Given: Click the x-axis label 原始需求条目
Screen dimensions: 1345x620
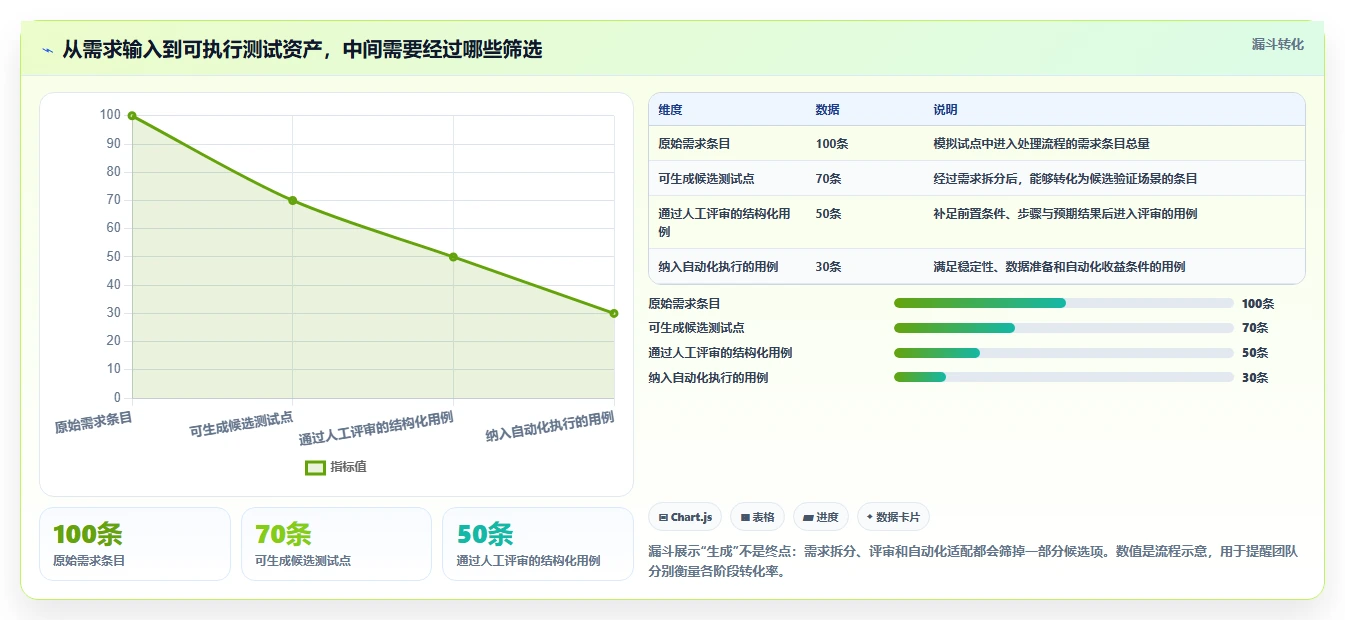Looking at the screenshot, I should click(93, 422).
